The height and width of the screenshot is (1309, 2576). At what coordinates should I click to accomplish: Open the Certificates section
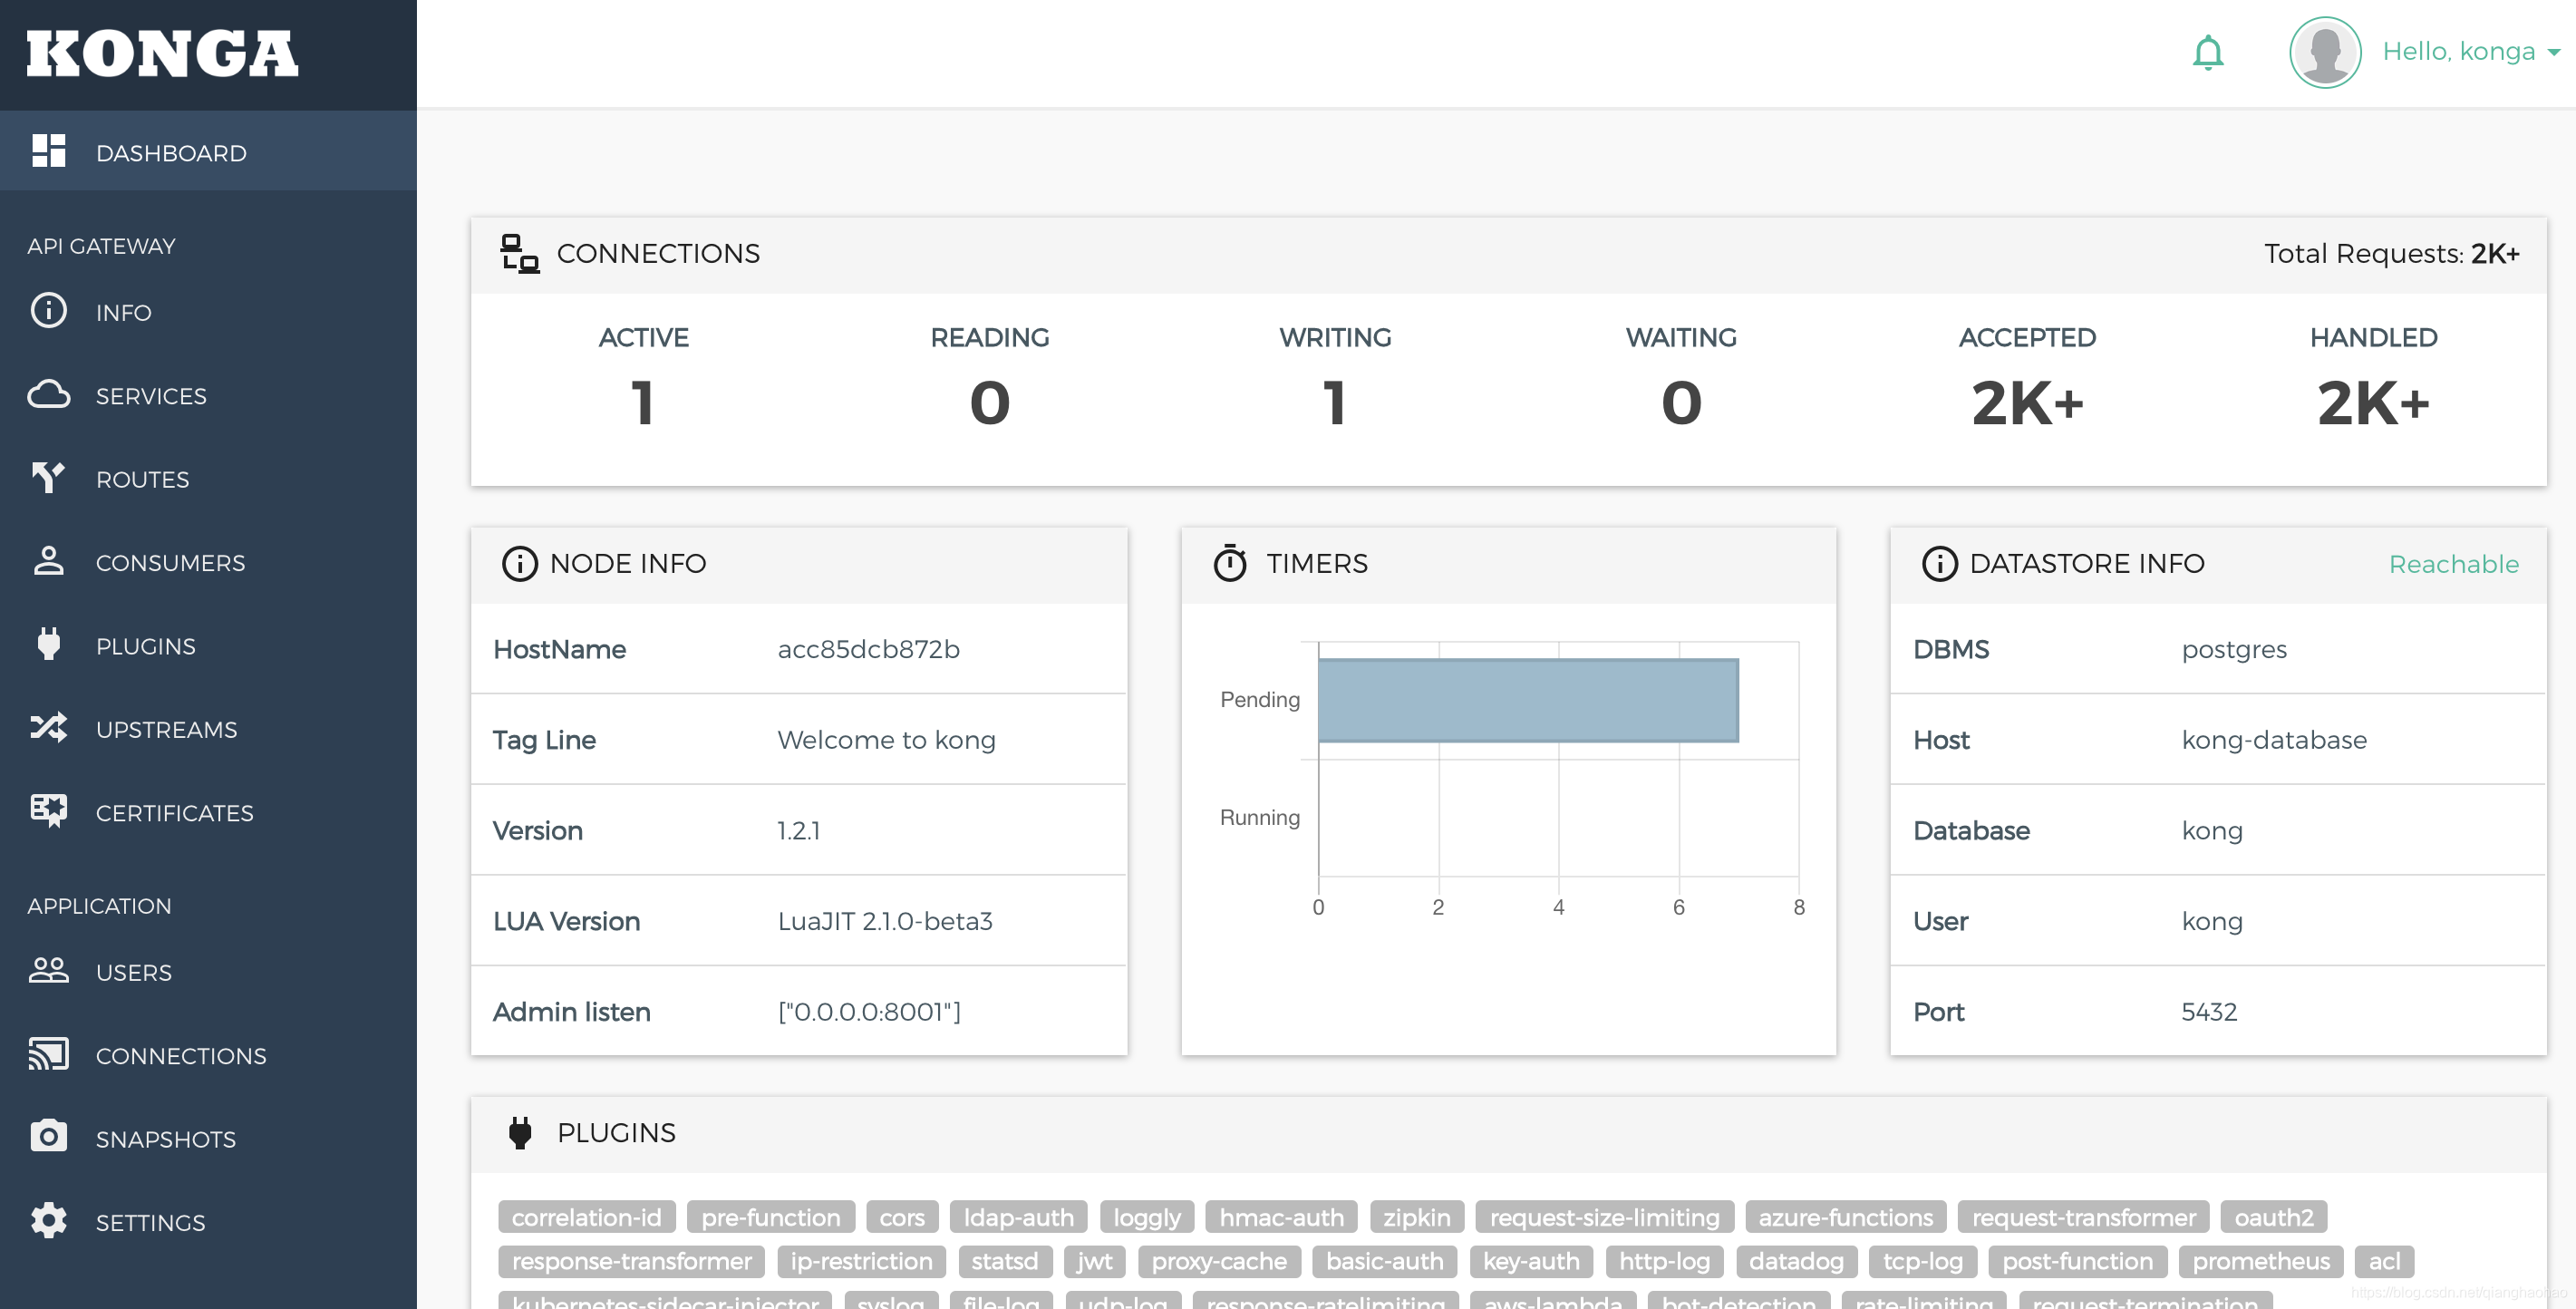click(173, 811)
